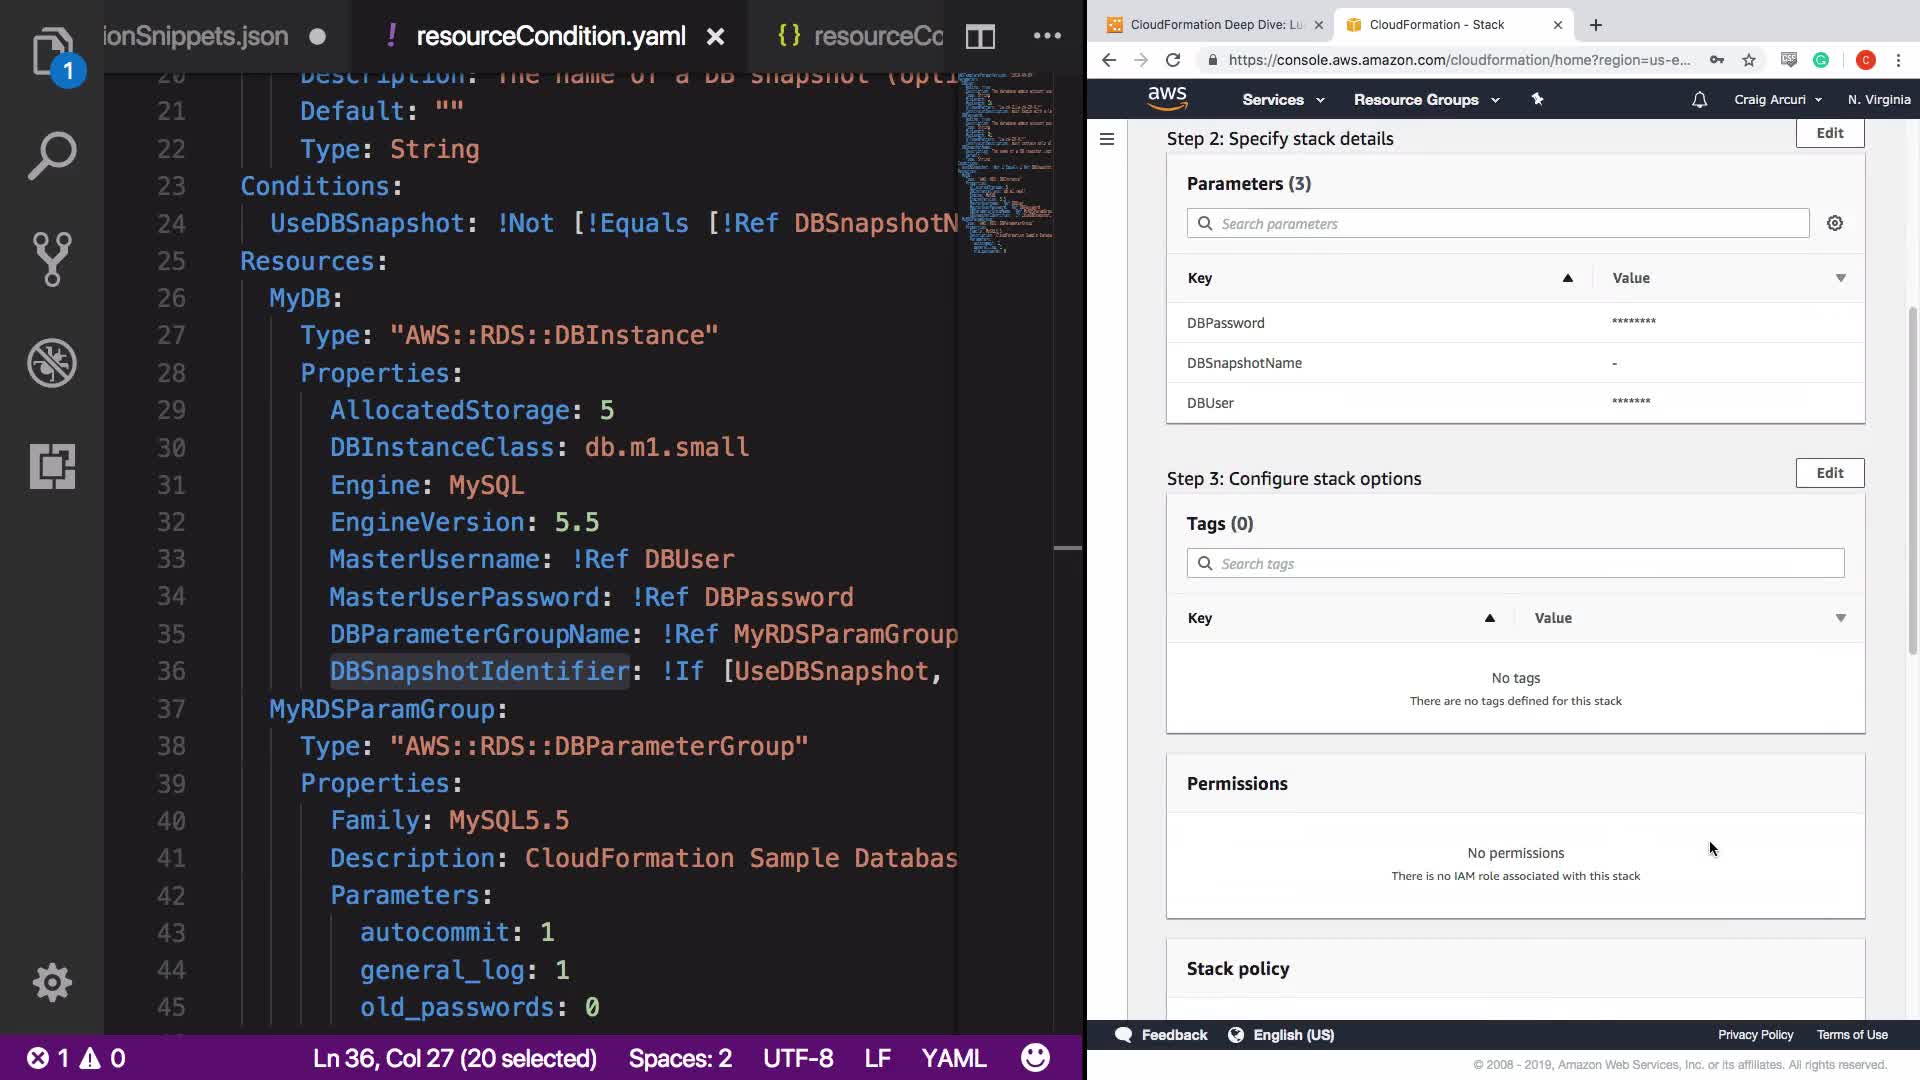Open the Privacy Policy link
This screenshot has width=1920, height=1080.
pyautogui.click(x=1755, y=1035)
